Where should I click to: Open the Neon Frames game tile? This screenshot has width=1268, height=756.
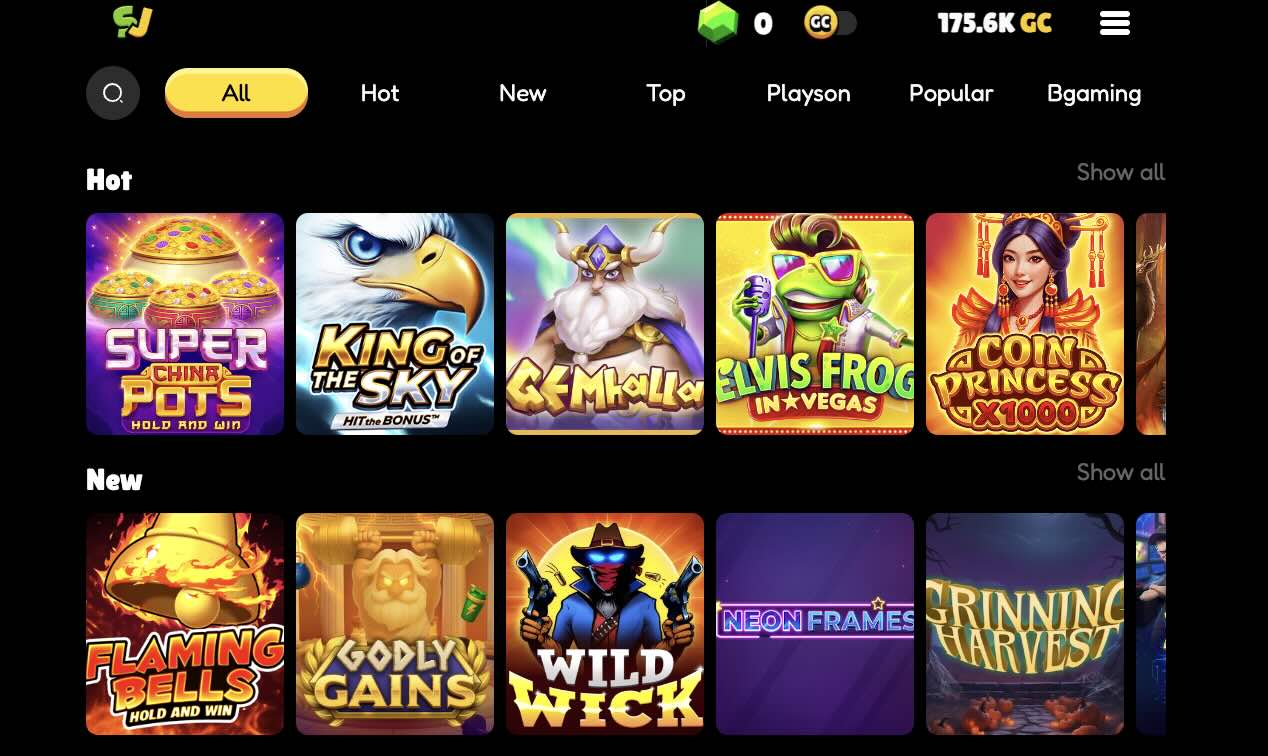(x=815, y=624)
